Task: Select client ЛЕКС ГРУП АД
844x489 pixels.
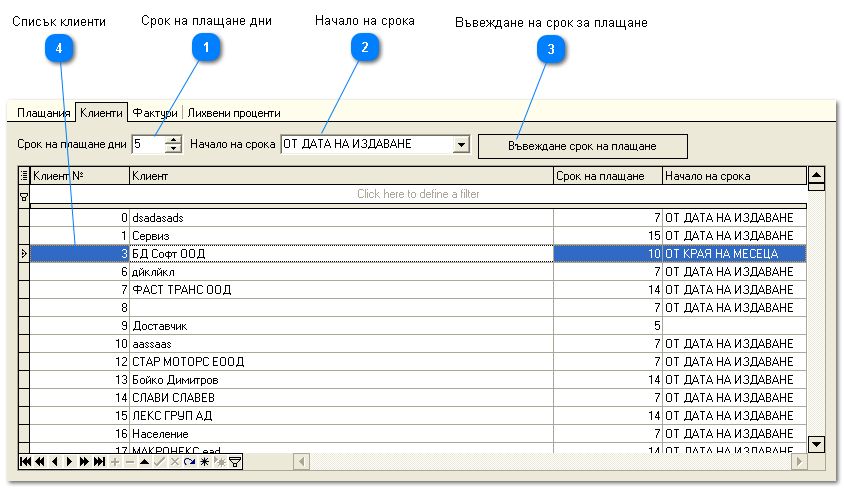Action: (x=418, y=416)
